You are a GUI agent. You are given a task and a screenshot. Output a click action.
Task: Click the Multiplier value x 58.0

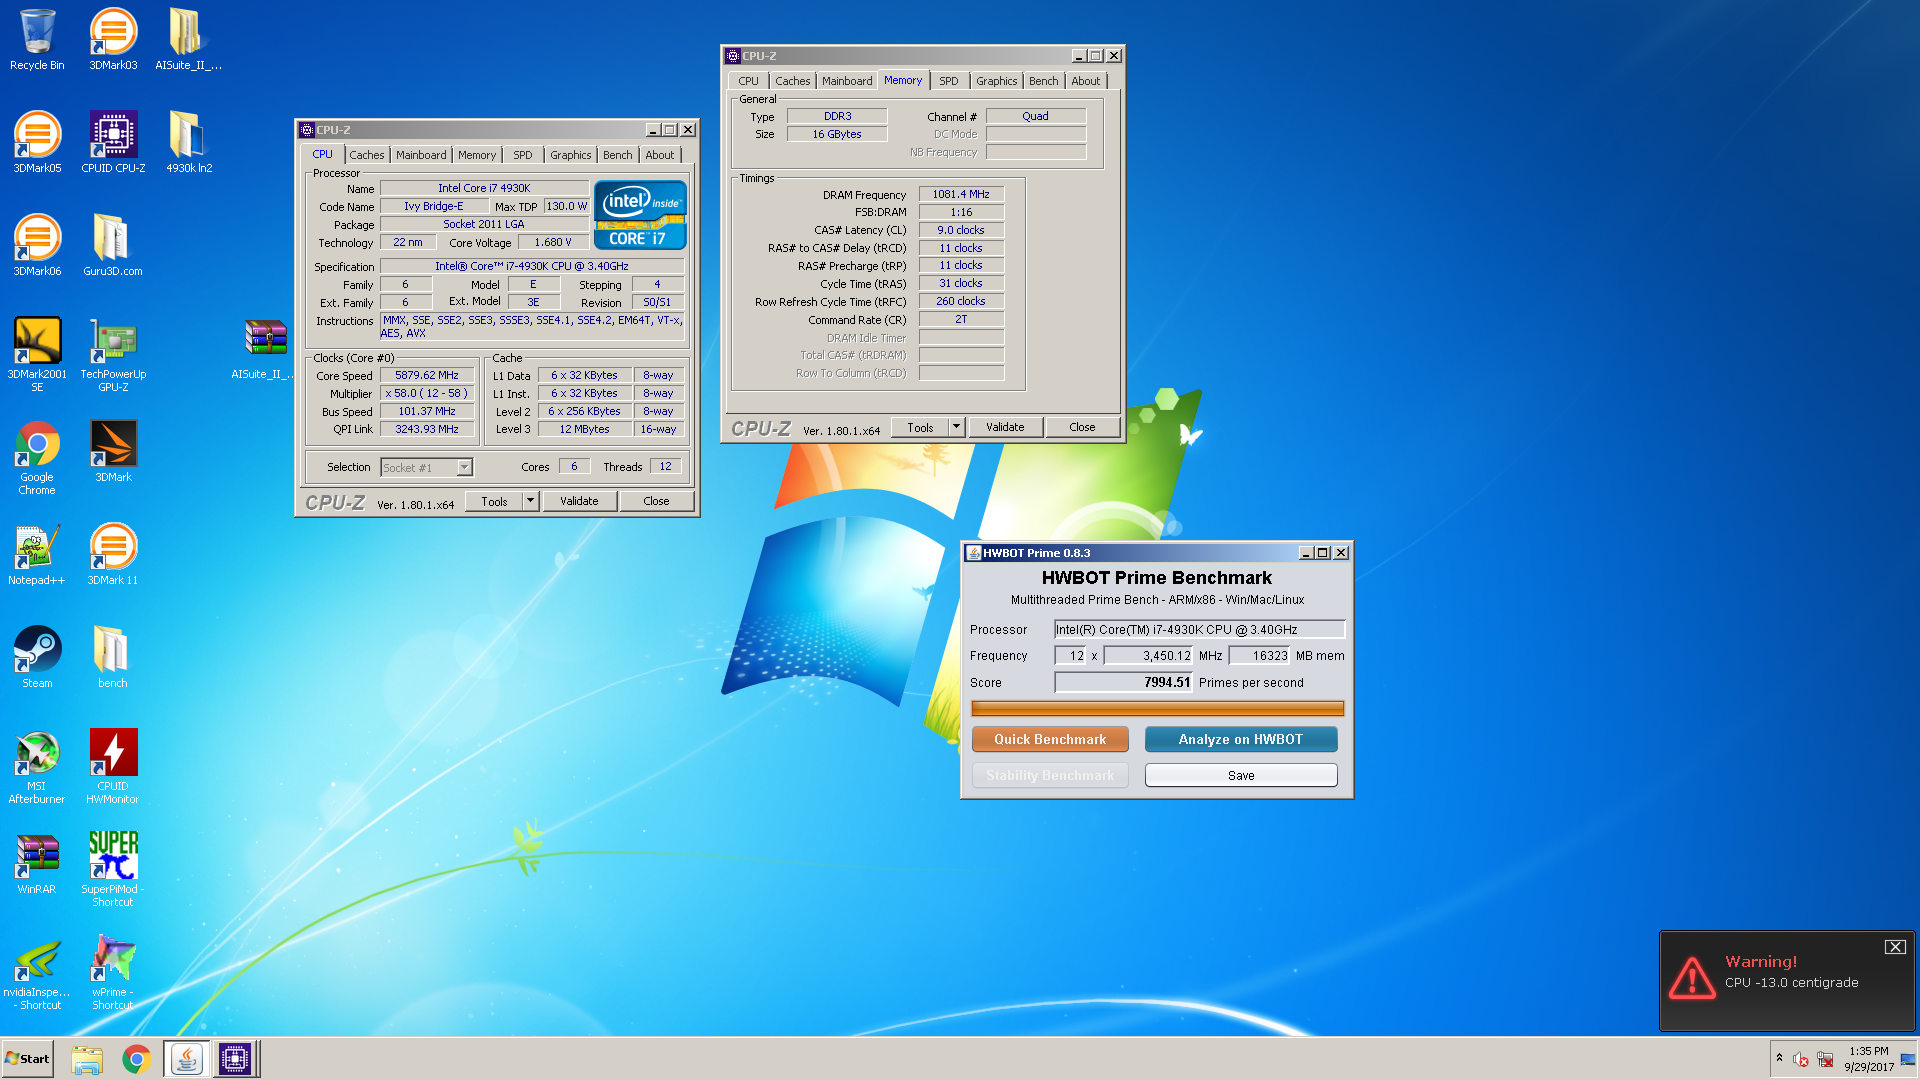[427, 393]
